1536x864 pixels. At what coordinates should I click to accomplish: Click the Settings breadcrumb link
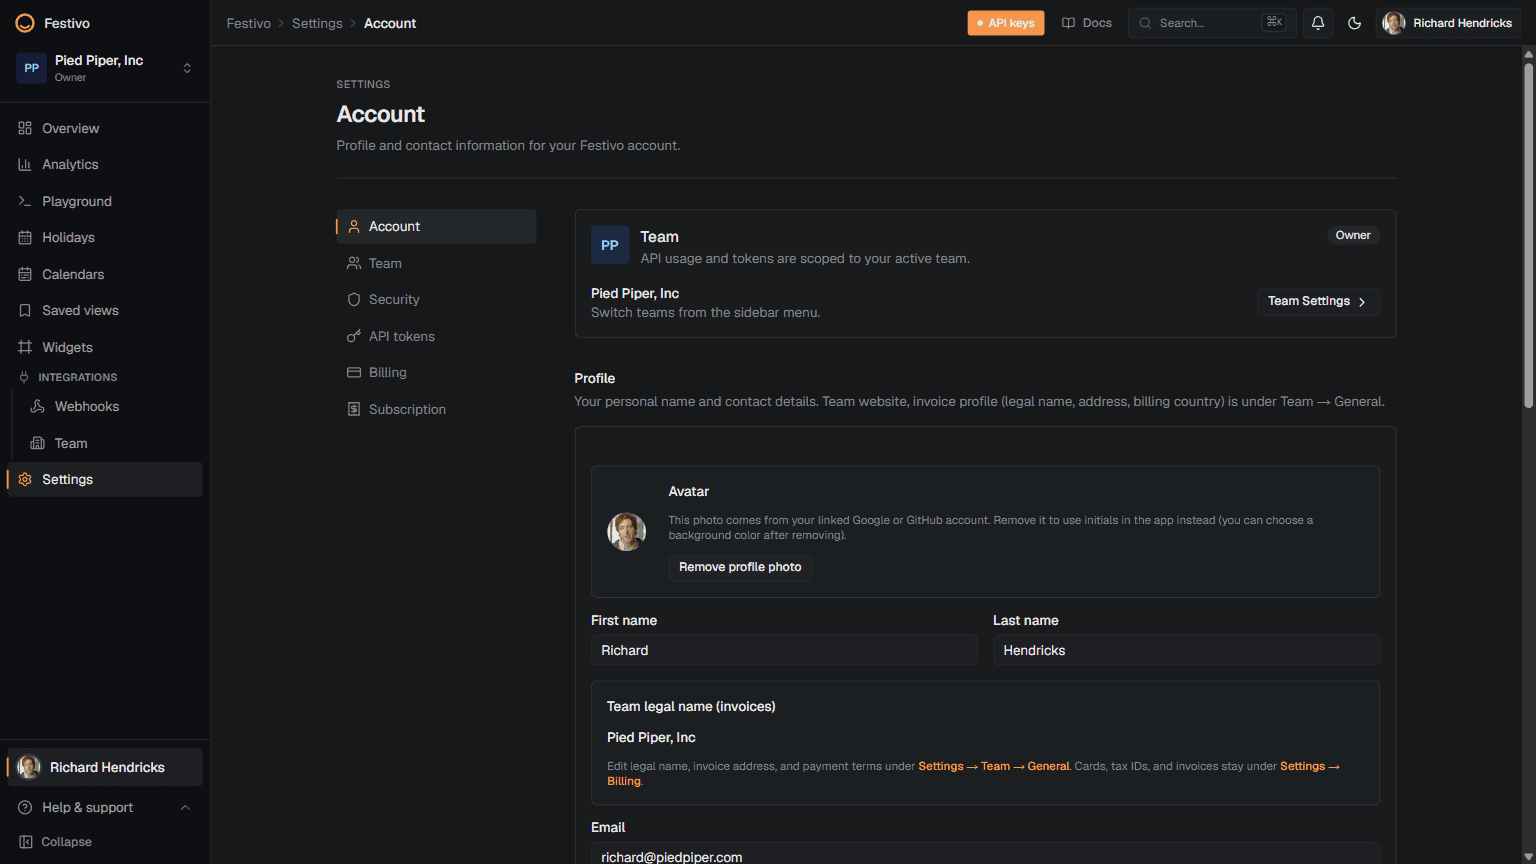pos(317,23)
